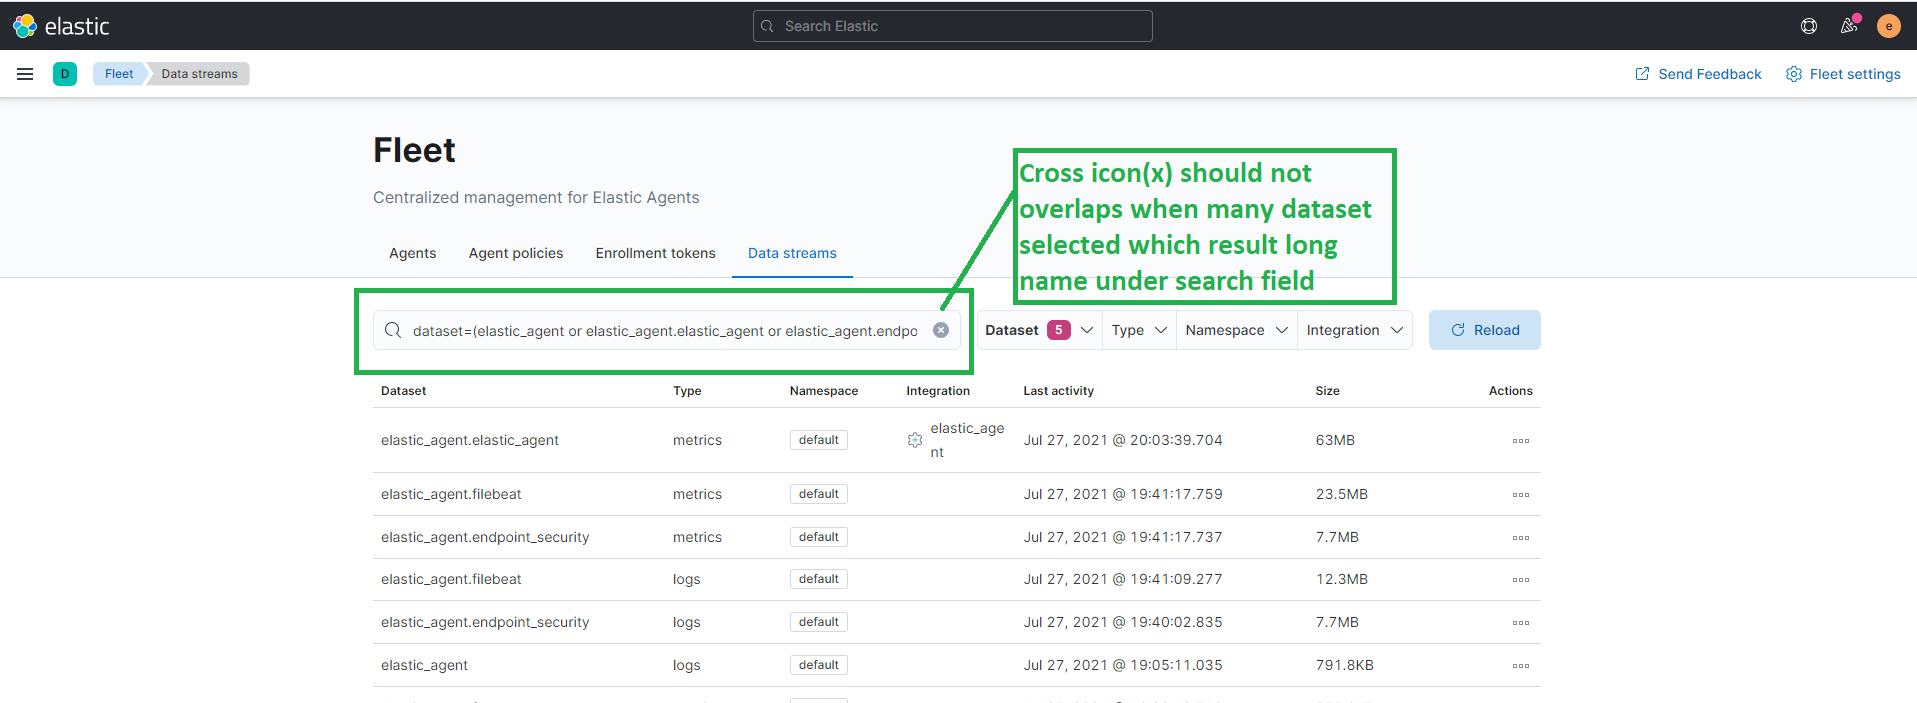
Task: Sort by the Last activity column header
Action: [x=1059, y=391]
